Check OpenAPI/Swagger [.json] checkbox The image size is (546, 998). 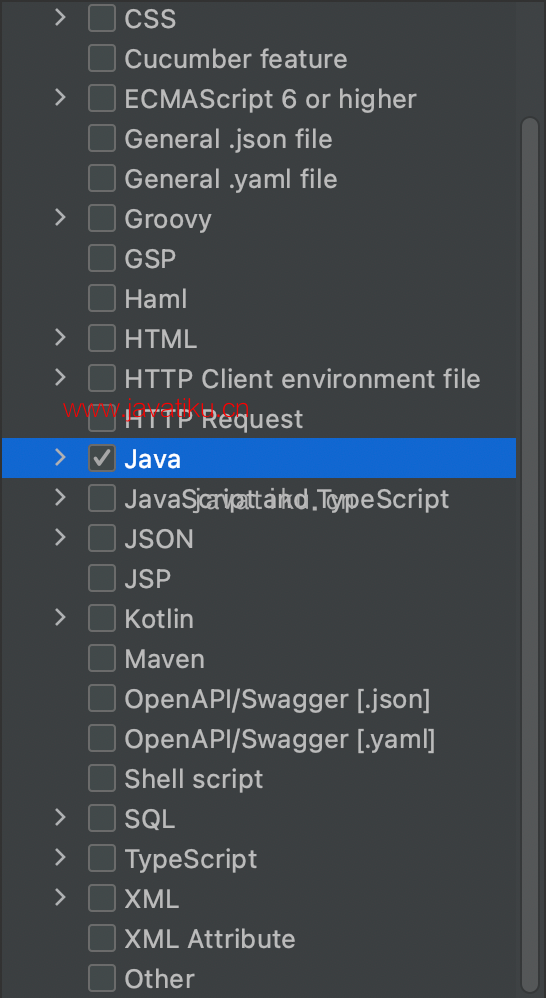102,699
